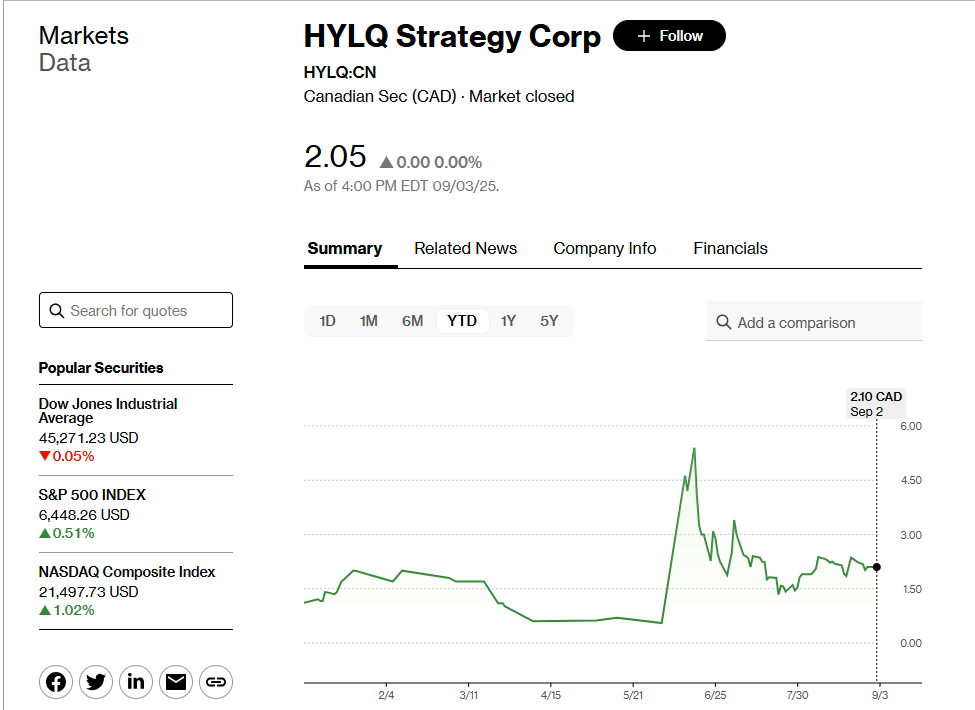Viewport: 975px width, 710px height.
Task: Click 21,497.73 USD NASDAQ value
Action: point(88,592)
